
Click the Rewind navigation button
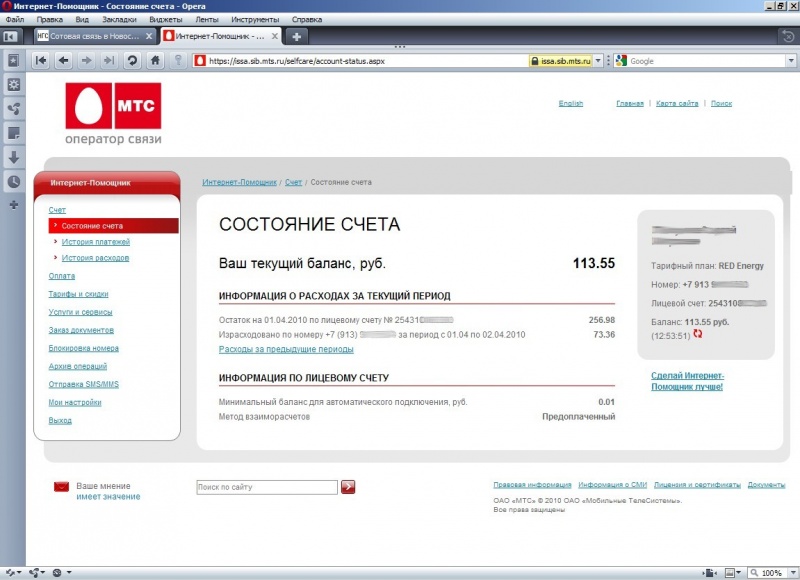pyautogui.click(x=41, y=60)
